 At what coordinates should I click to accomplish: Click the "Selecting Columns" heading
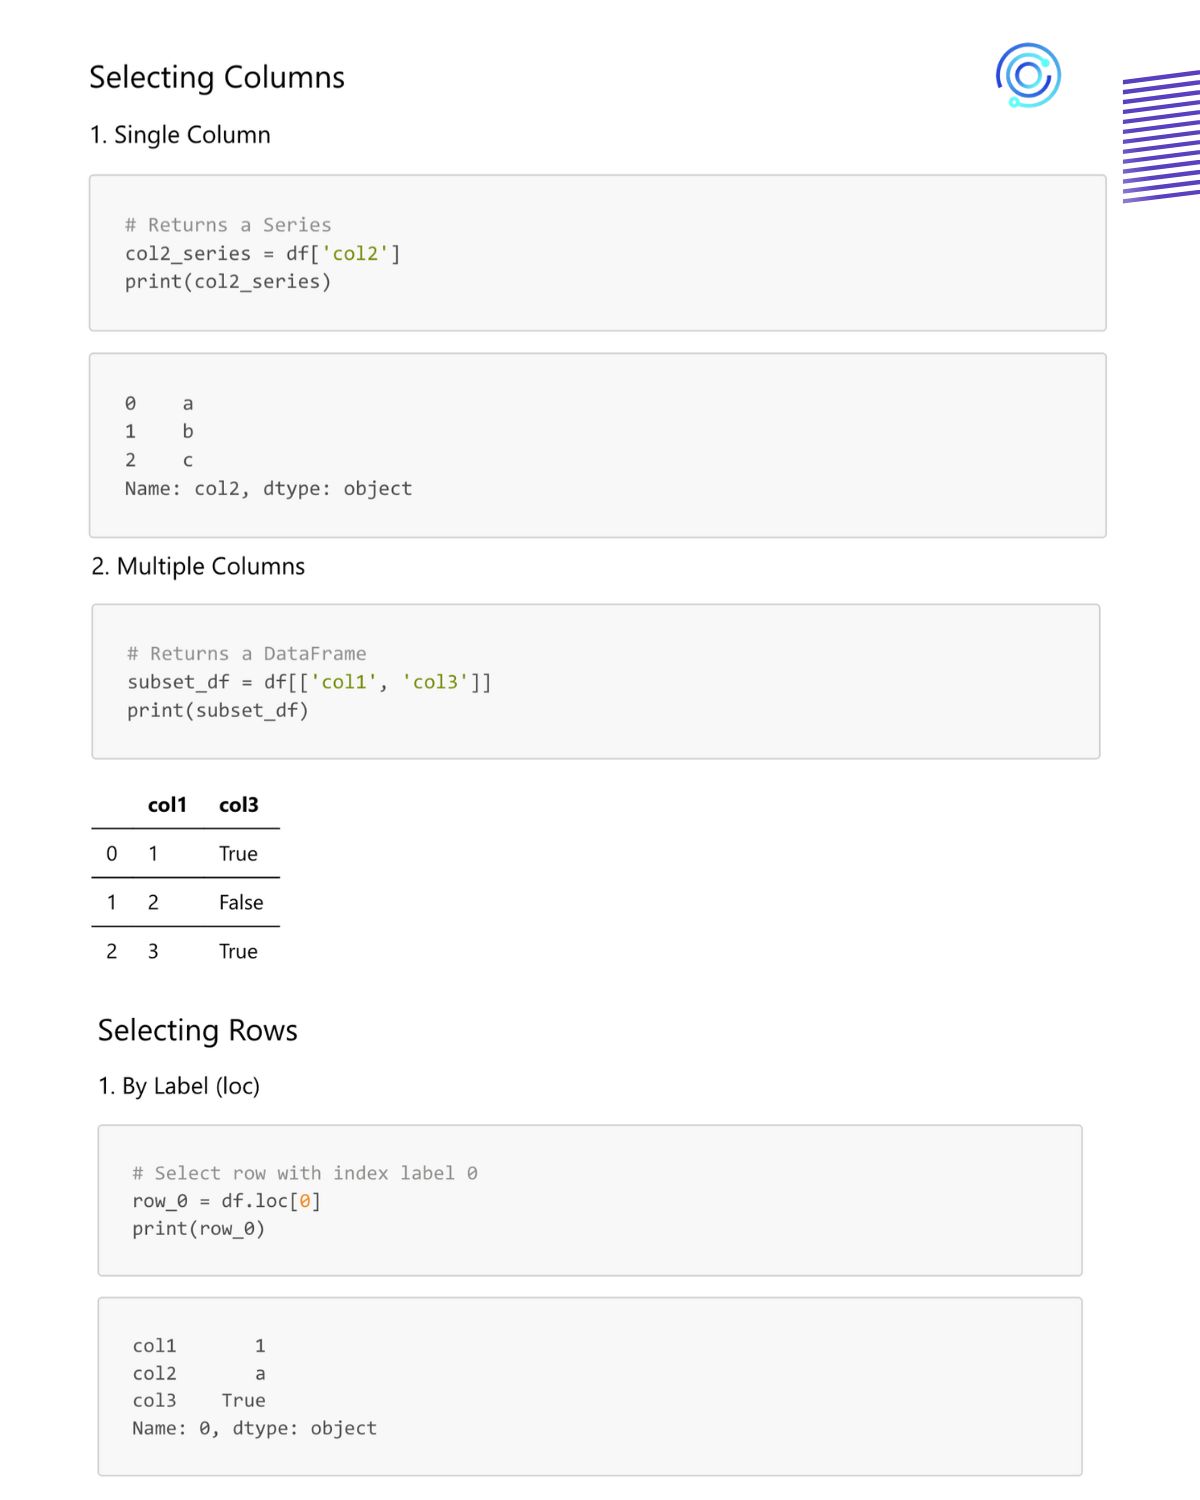tap(217, 77)
